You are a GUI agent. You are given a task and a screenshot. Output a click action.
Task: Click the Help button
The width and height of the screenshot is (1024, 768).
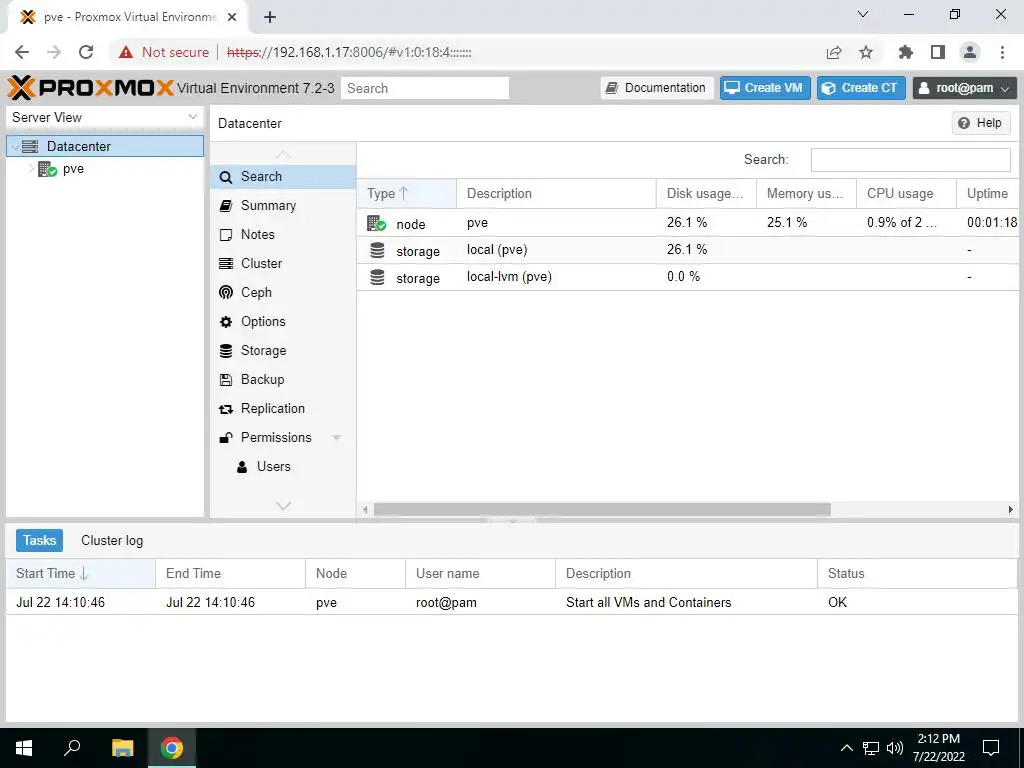point(980,123)
